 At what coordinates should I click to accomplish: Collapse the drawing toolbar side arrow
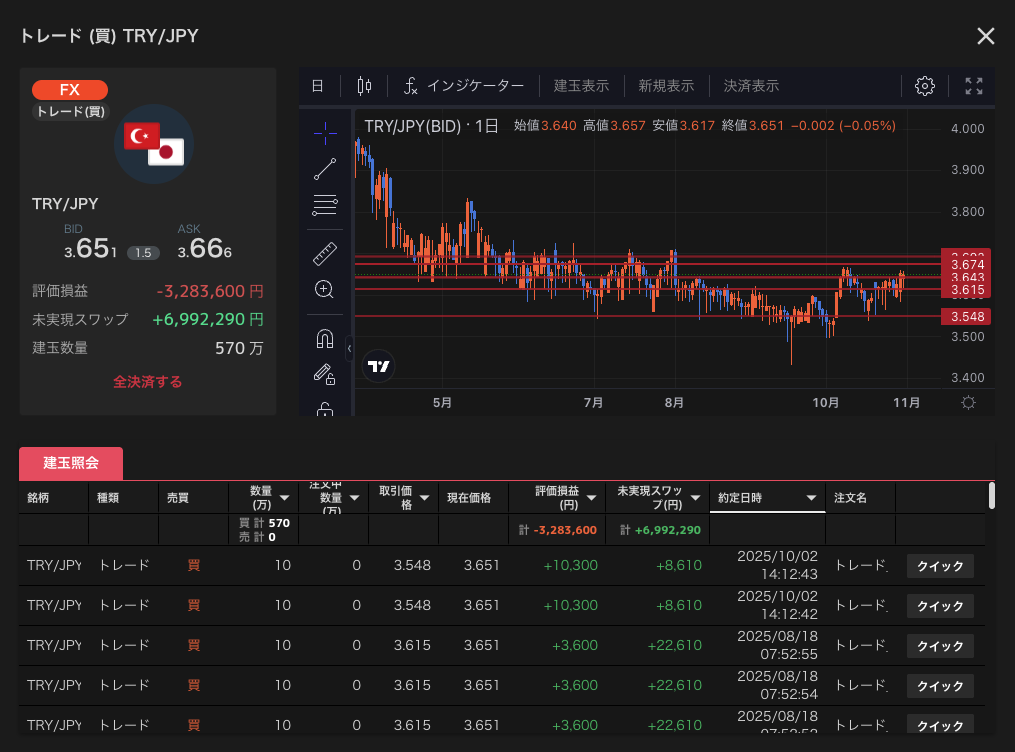click(x=350, y=348)
